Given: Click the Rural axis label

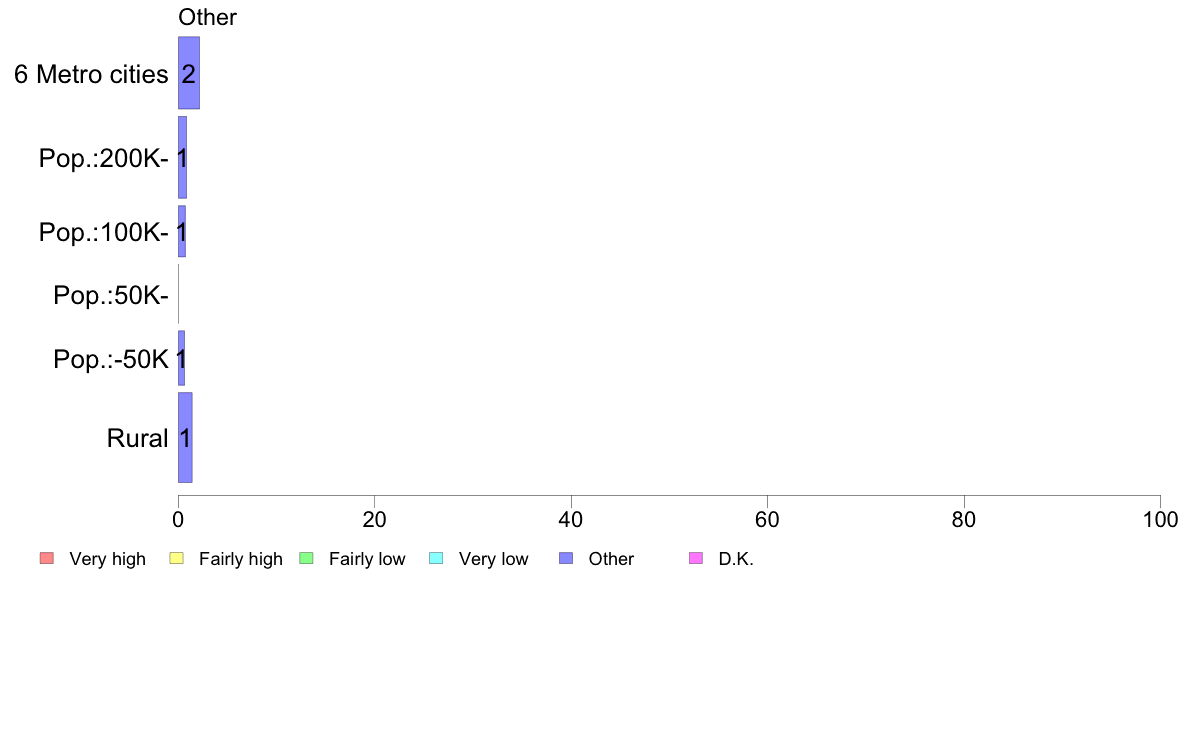Looking at the screenshot, I should point(137,438).
